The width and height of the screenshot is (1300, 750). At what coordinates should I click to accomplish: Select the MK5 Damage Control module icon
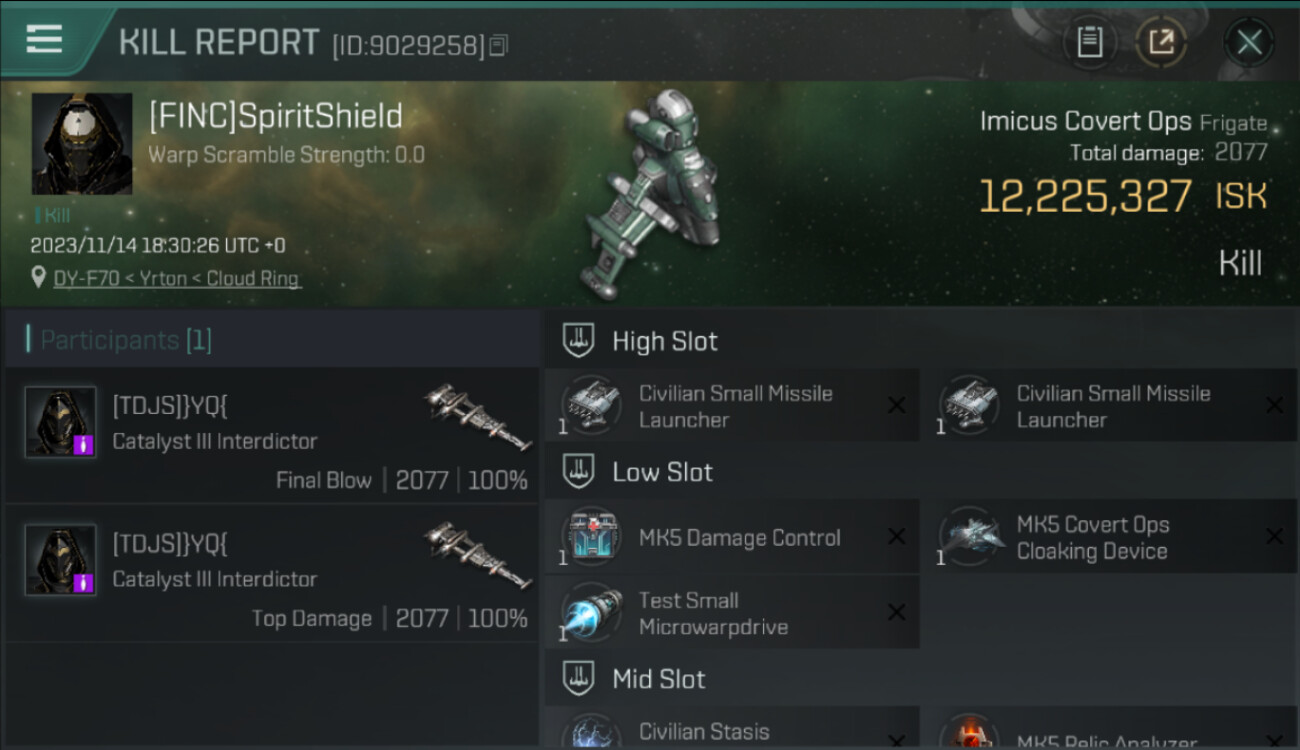pyautogui.click(x=591, y=538)
